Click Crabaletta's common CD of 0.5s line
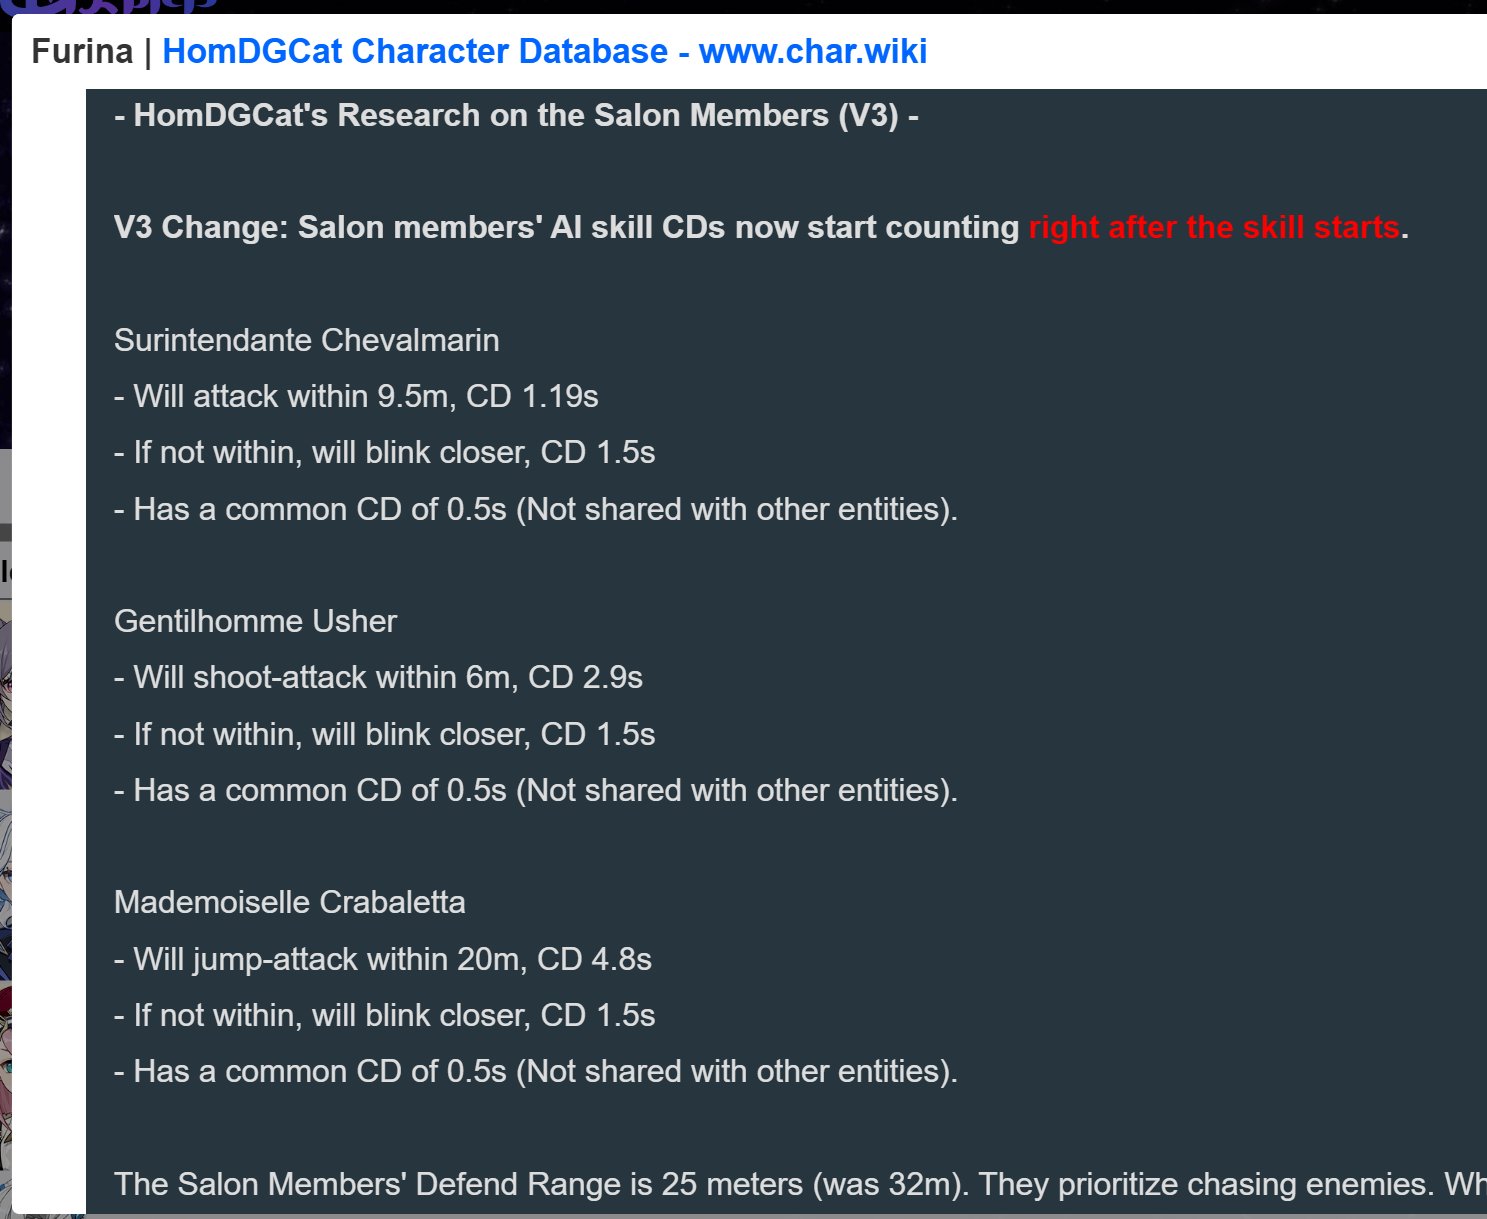 tap(536, 1071)
